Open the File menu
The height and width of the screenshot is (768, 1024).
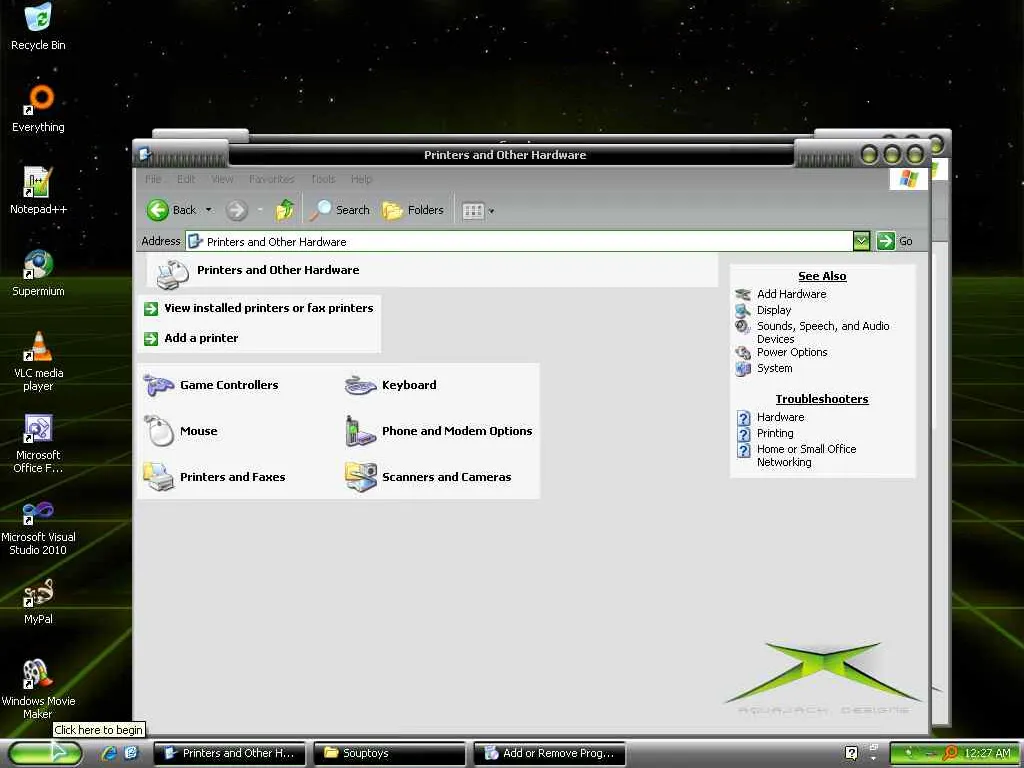(x=153, y=179)
